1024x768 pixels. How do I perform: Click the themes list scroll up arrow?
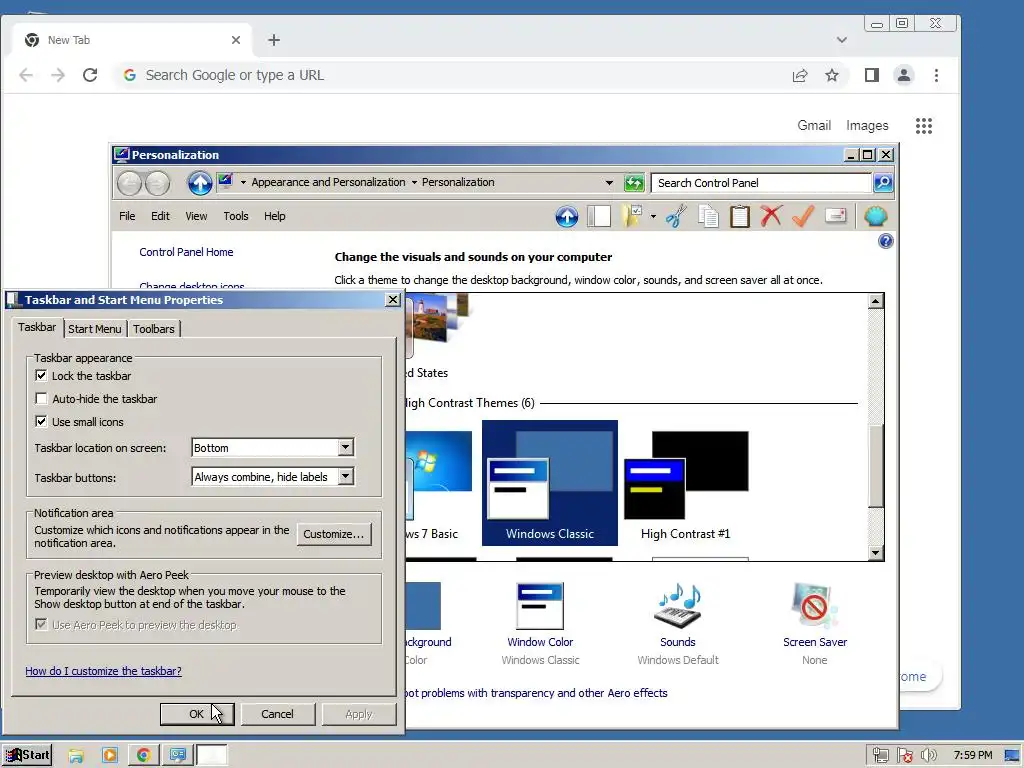[876, 301]
